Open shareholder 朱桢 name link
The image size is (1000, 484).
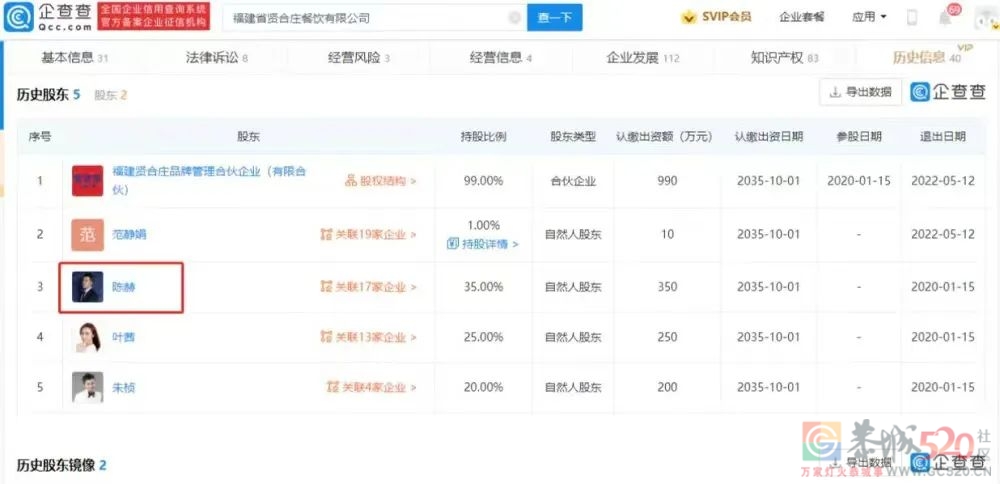click(124, 388)
